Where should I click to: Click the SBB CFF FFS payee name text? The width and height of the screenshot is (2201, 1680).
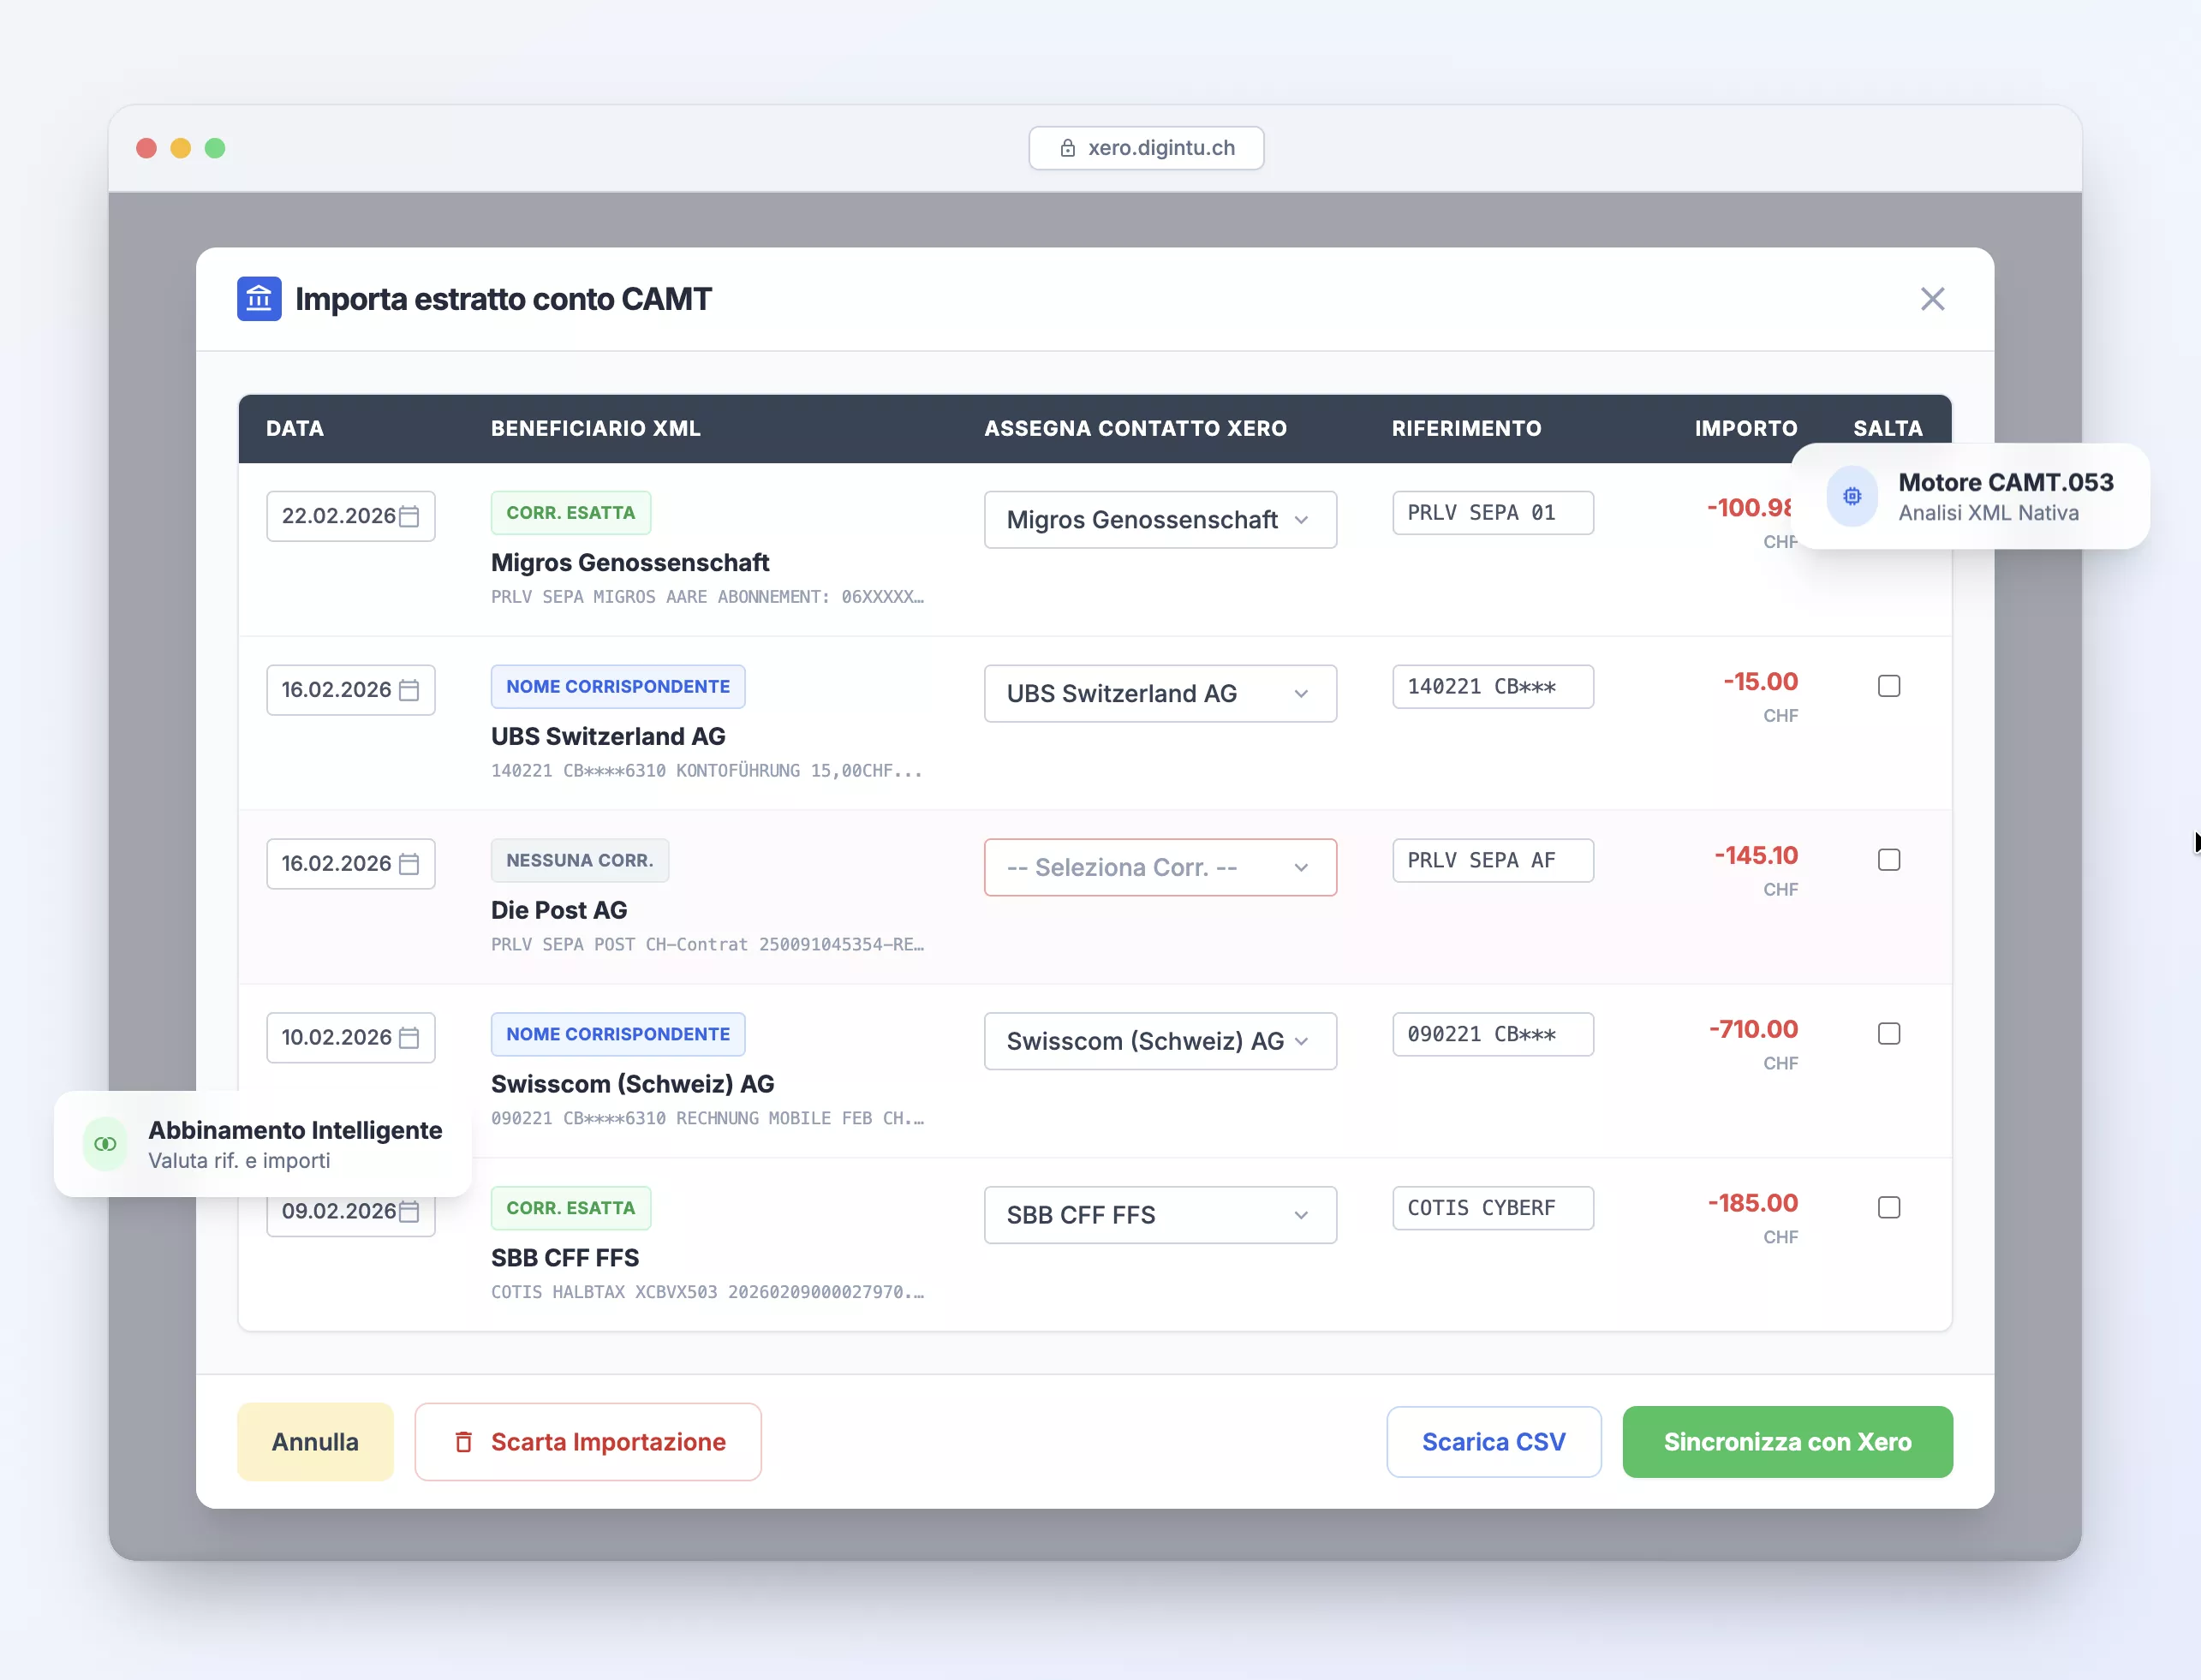(565, 1259)
